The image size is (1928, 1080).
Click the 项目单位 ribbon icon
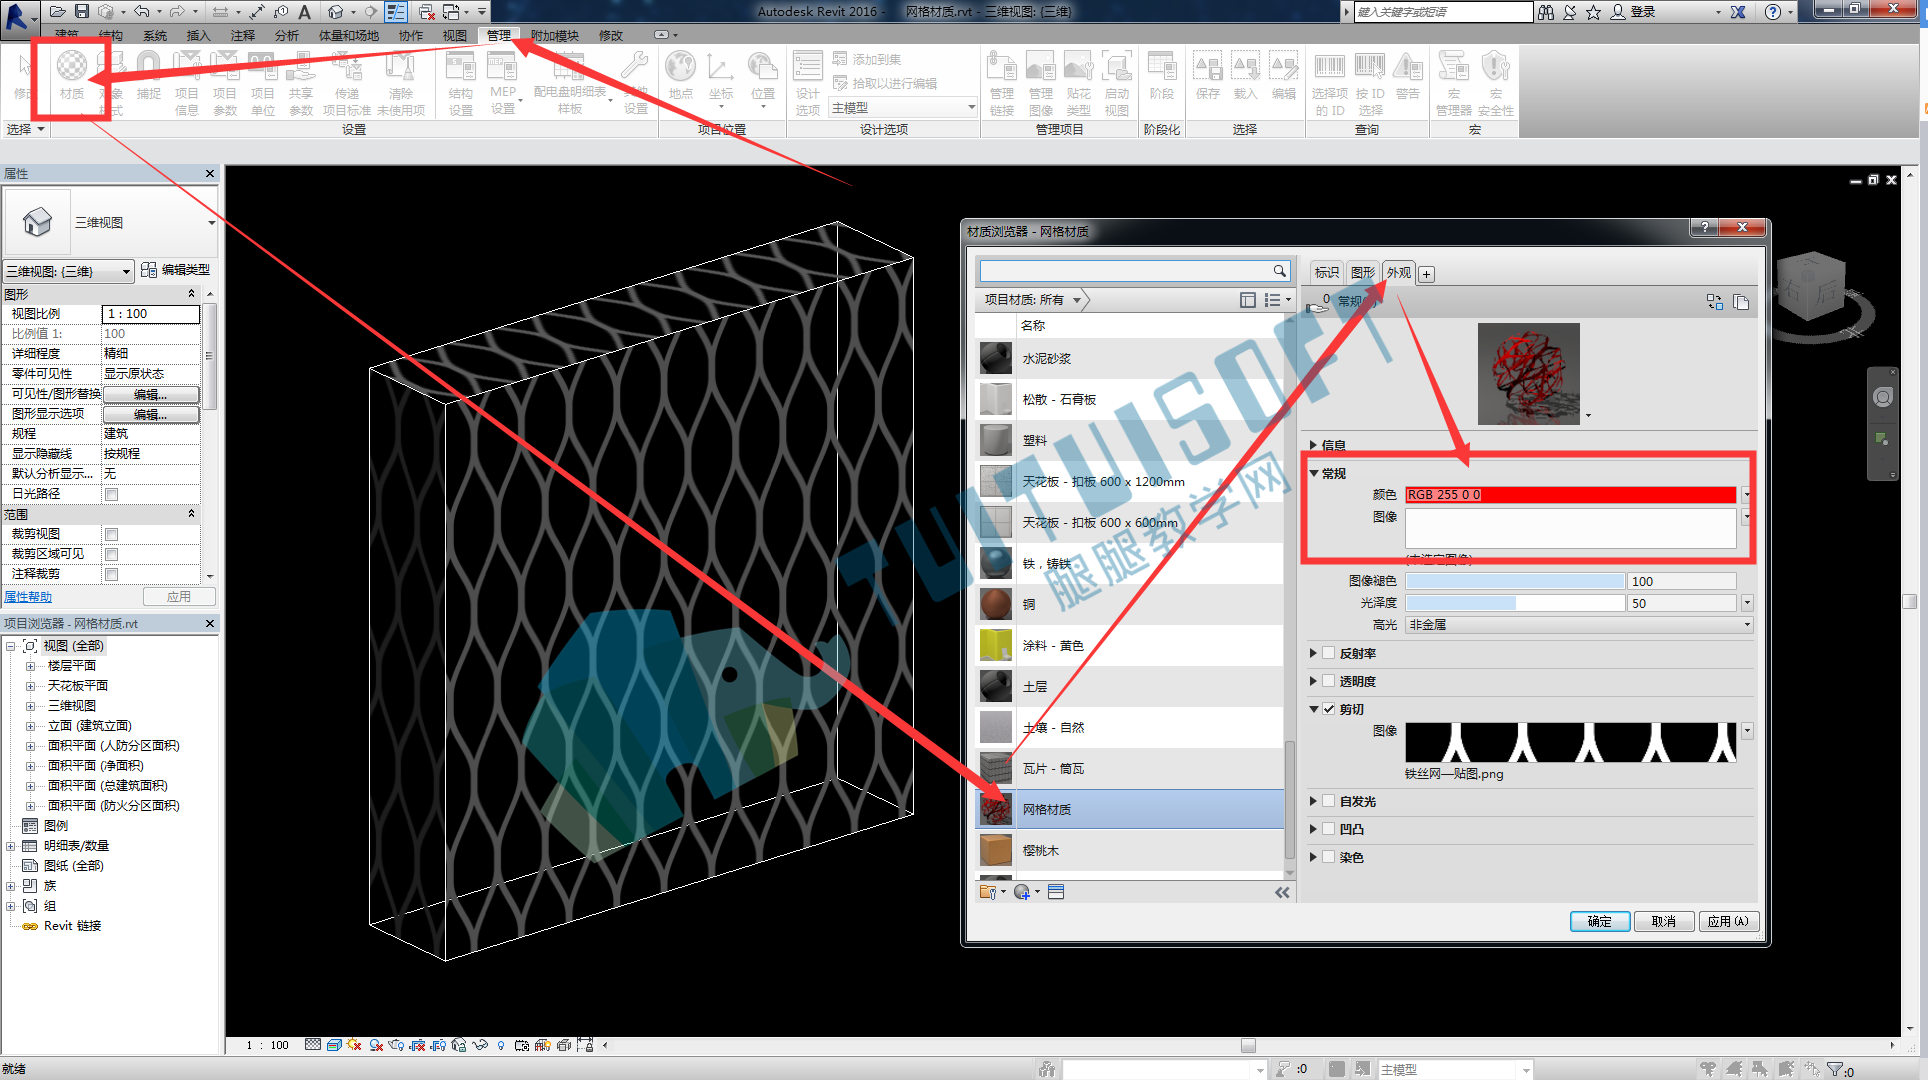(263, 83)
